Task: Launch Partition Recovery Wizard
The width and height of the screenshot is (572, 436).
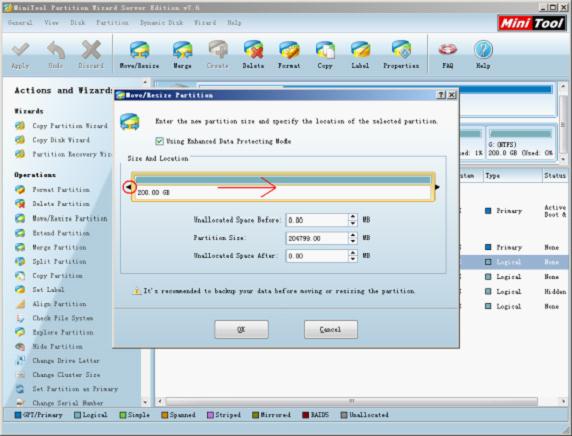Action: [x=63, y=154]
